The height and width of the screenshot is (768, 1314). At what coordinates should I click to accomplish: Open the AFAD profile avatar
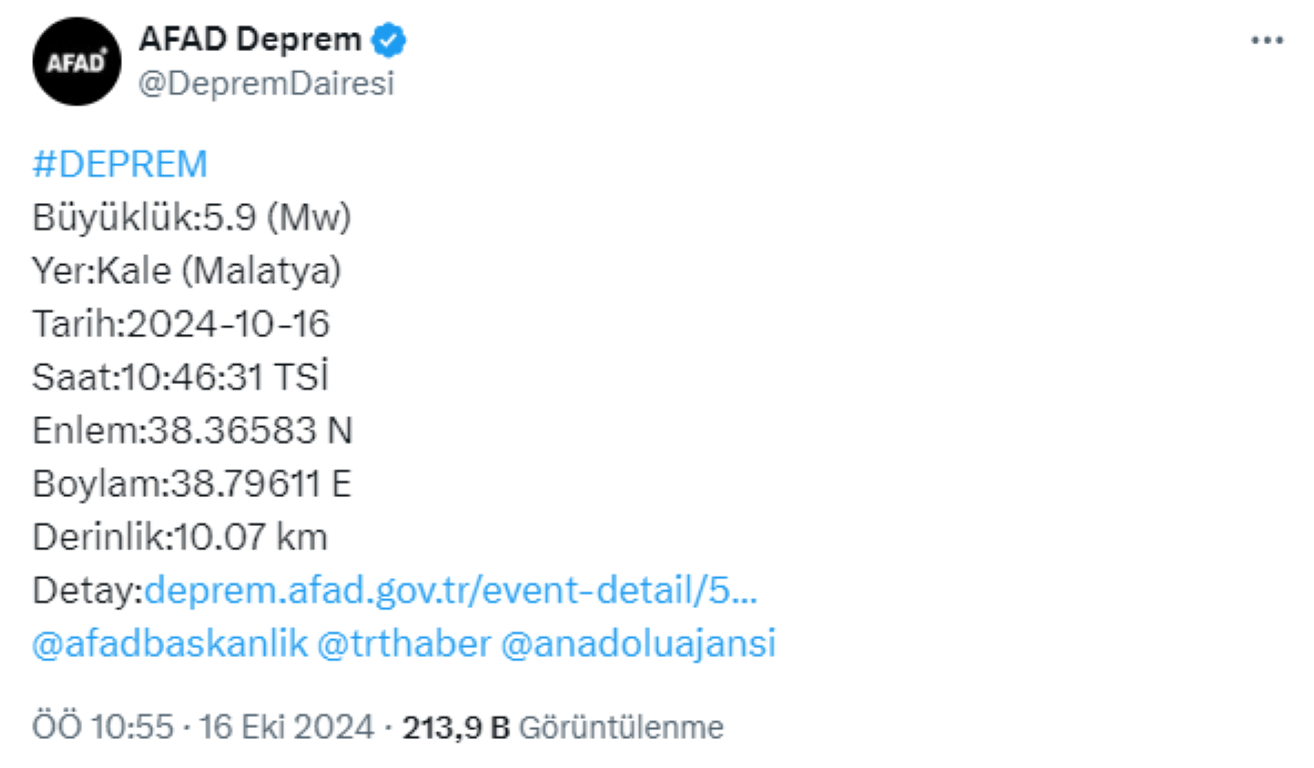point(76,62)
